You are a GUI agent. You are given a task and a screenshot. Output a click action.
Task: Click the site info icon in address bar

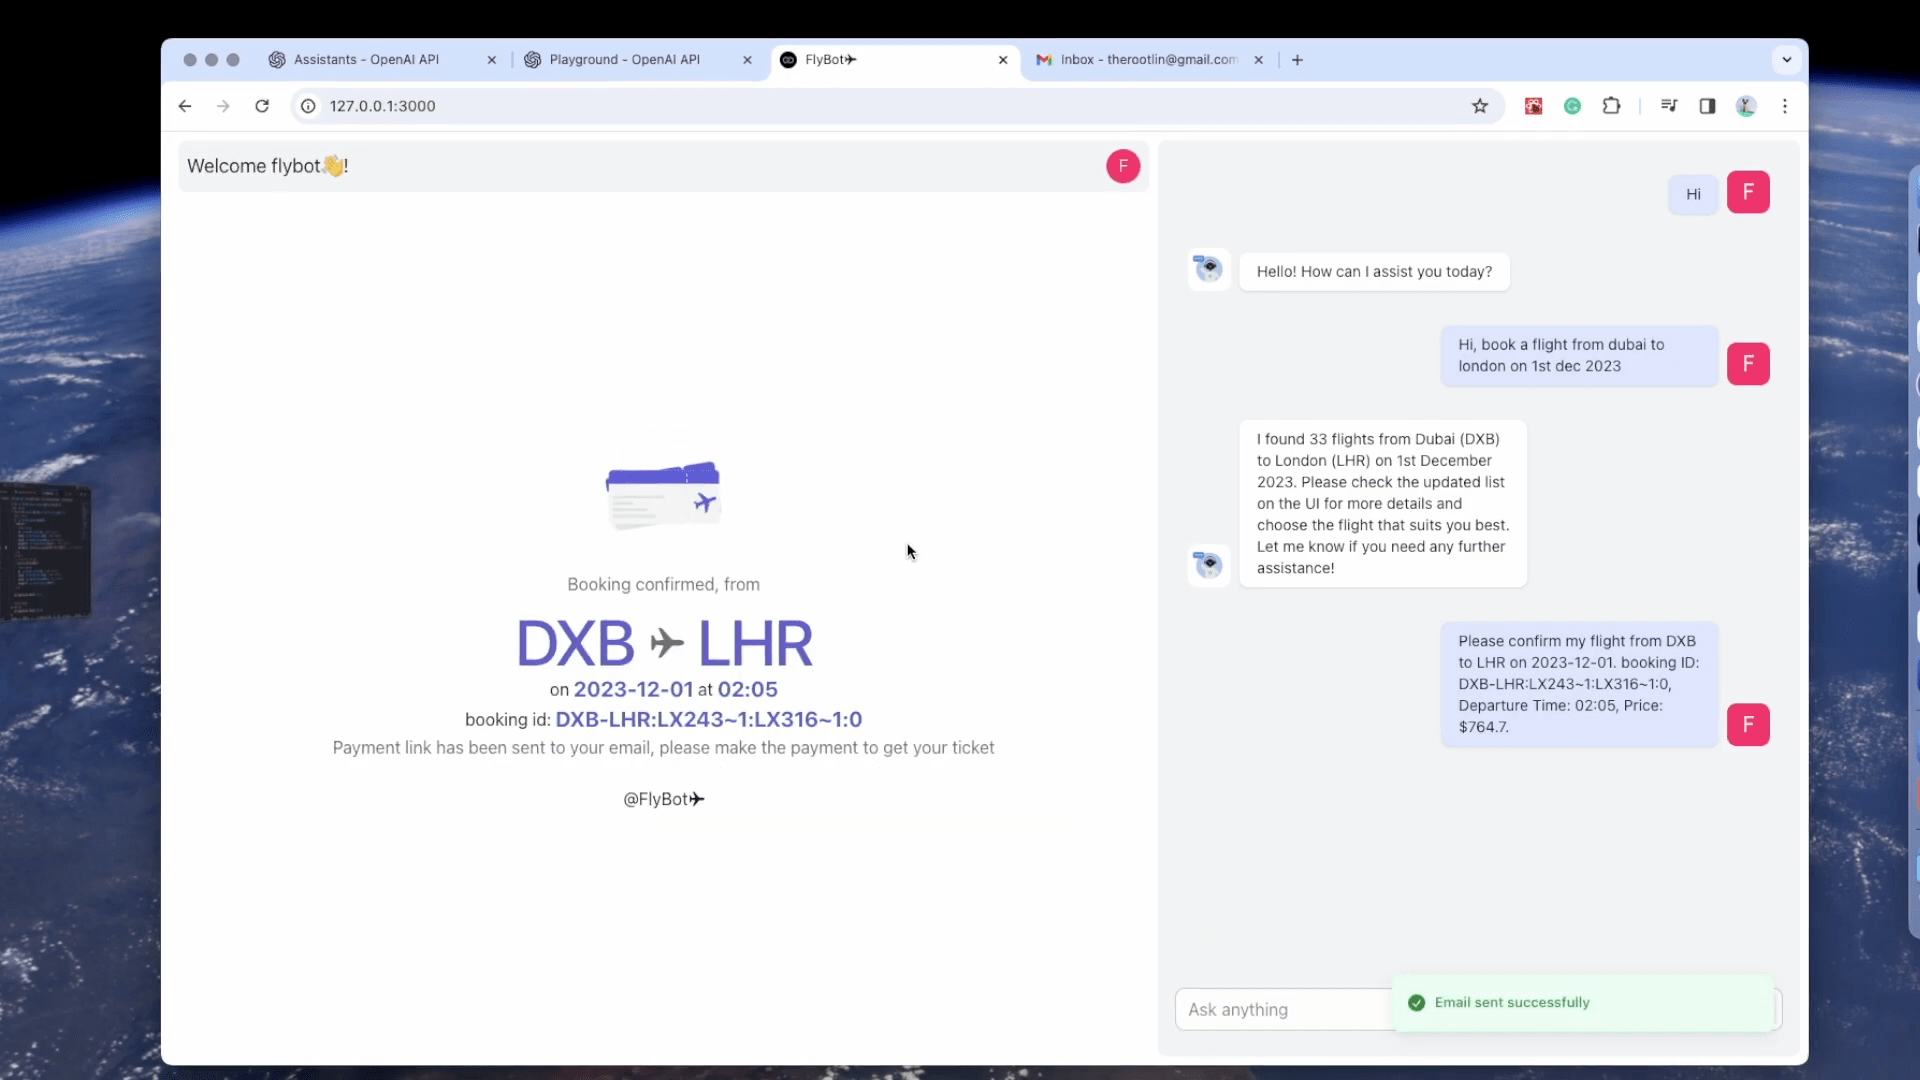[309, 106]
